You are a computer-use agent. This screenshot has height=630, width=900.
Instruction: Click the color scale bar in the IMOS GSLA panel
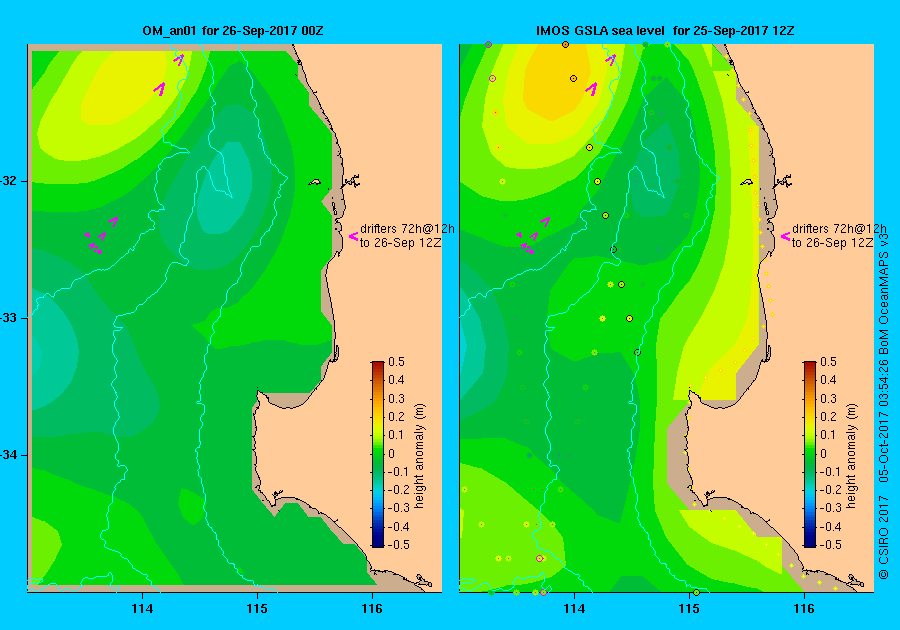[x=809, y=454]
